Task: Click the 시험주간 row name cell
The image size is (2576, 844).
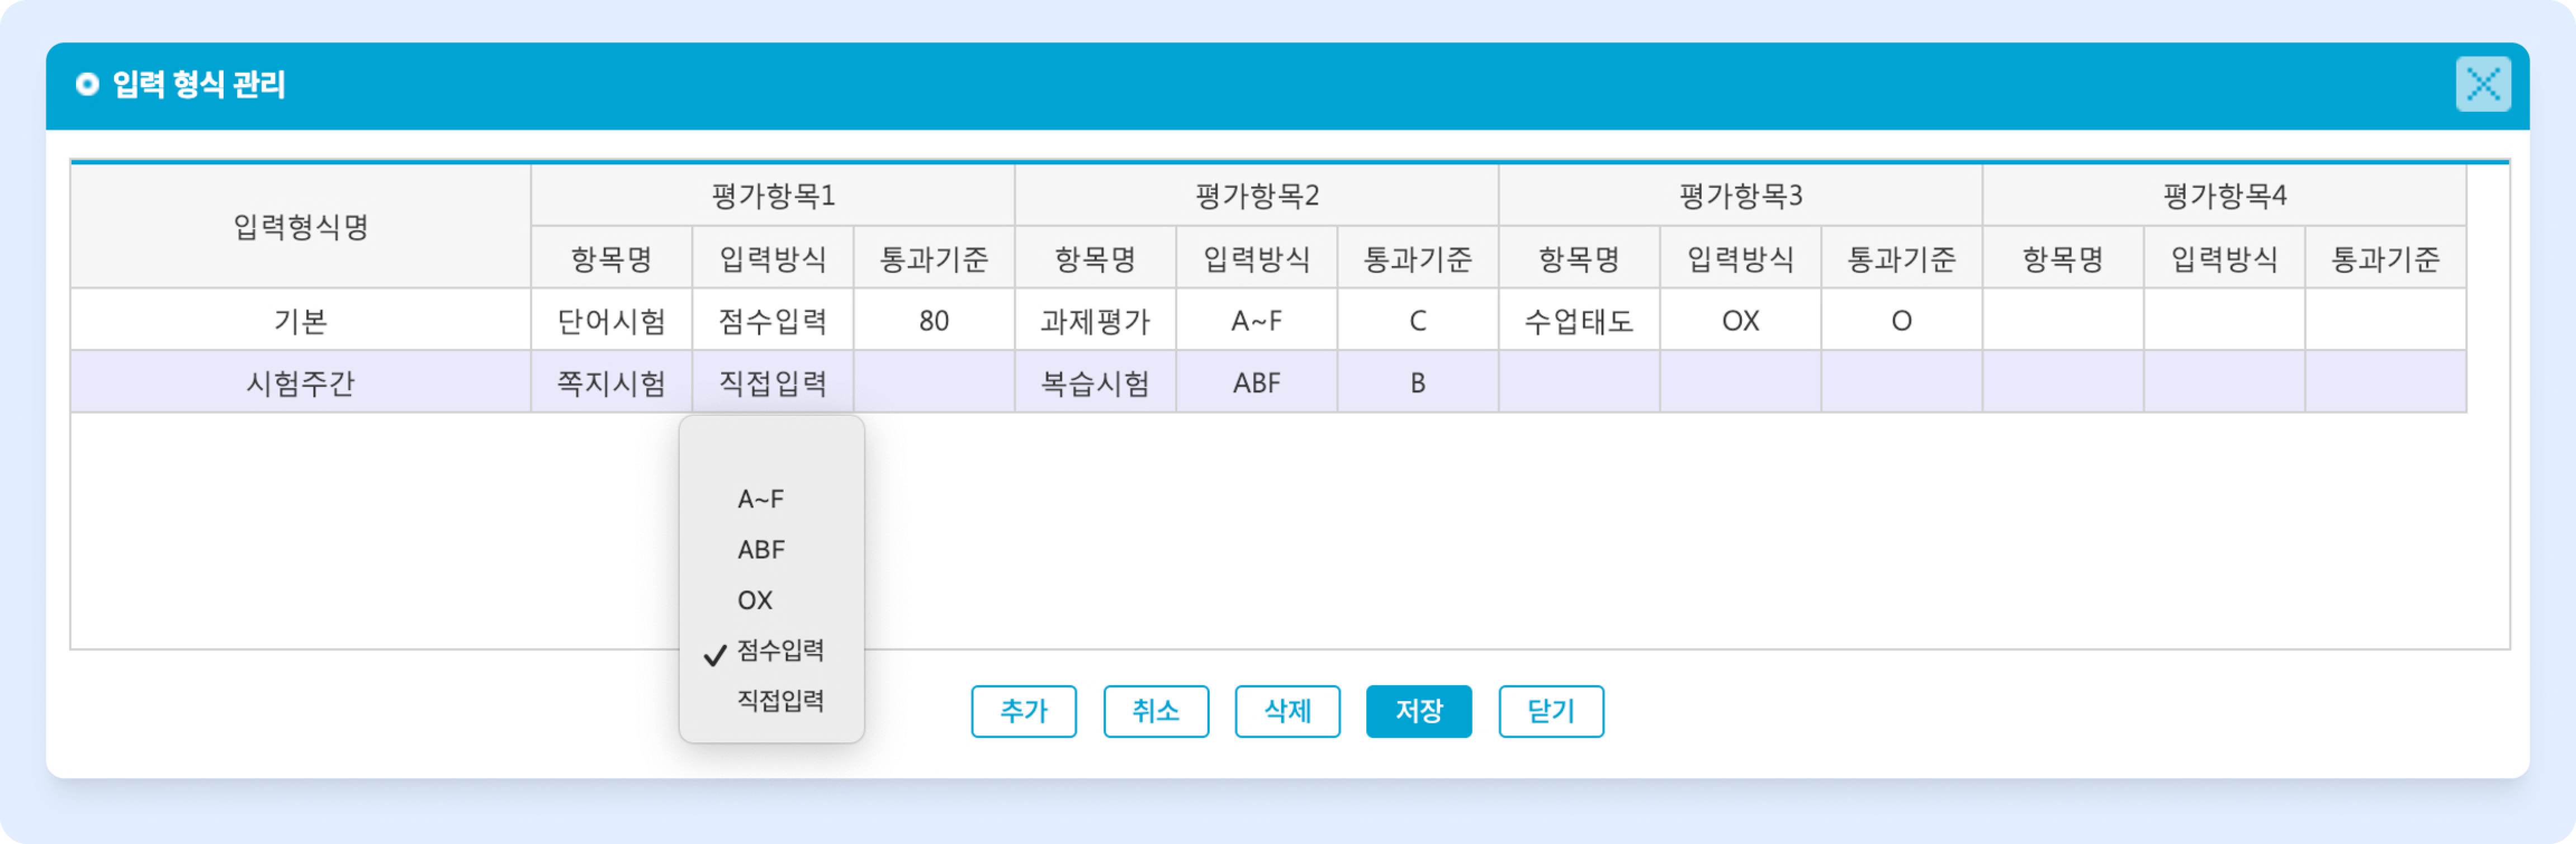Action: [x=300, y=382]
